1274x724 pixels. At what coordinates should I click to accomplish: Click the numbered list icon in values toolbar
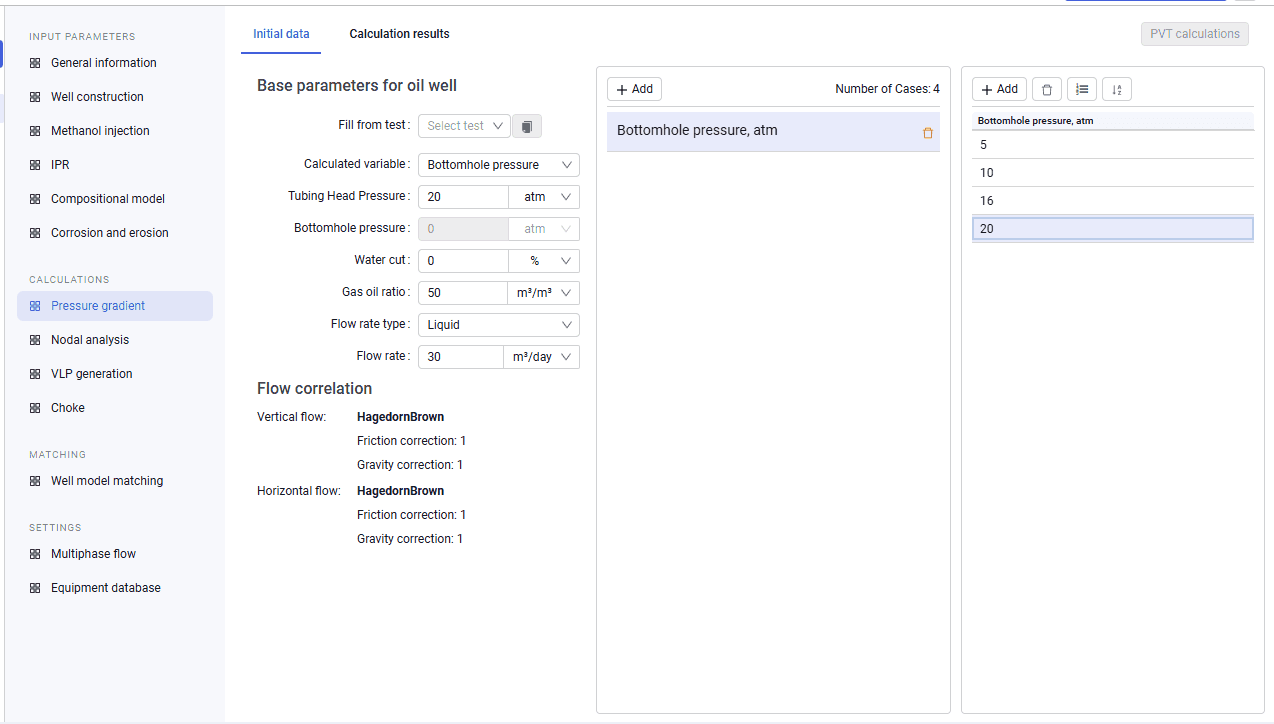(1082, 90)
